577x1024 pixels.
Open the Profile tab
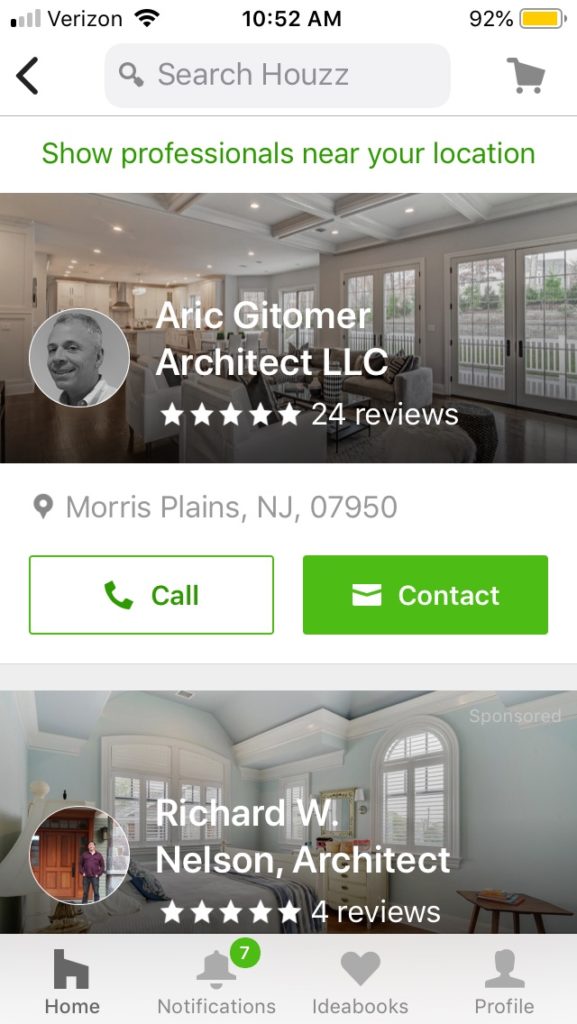coord(504,982)
